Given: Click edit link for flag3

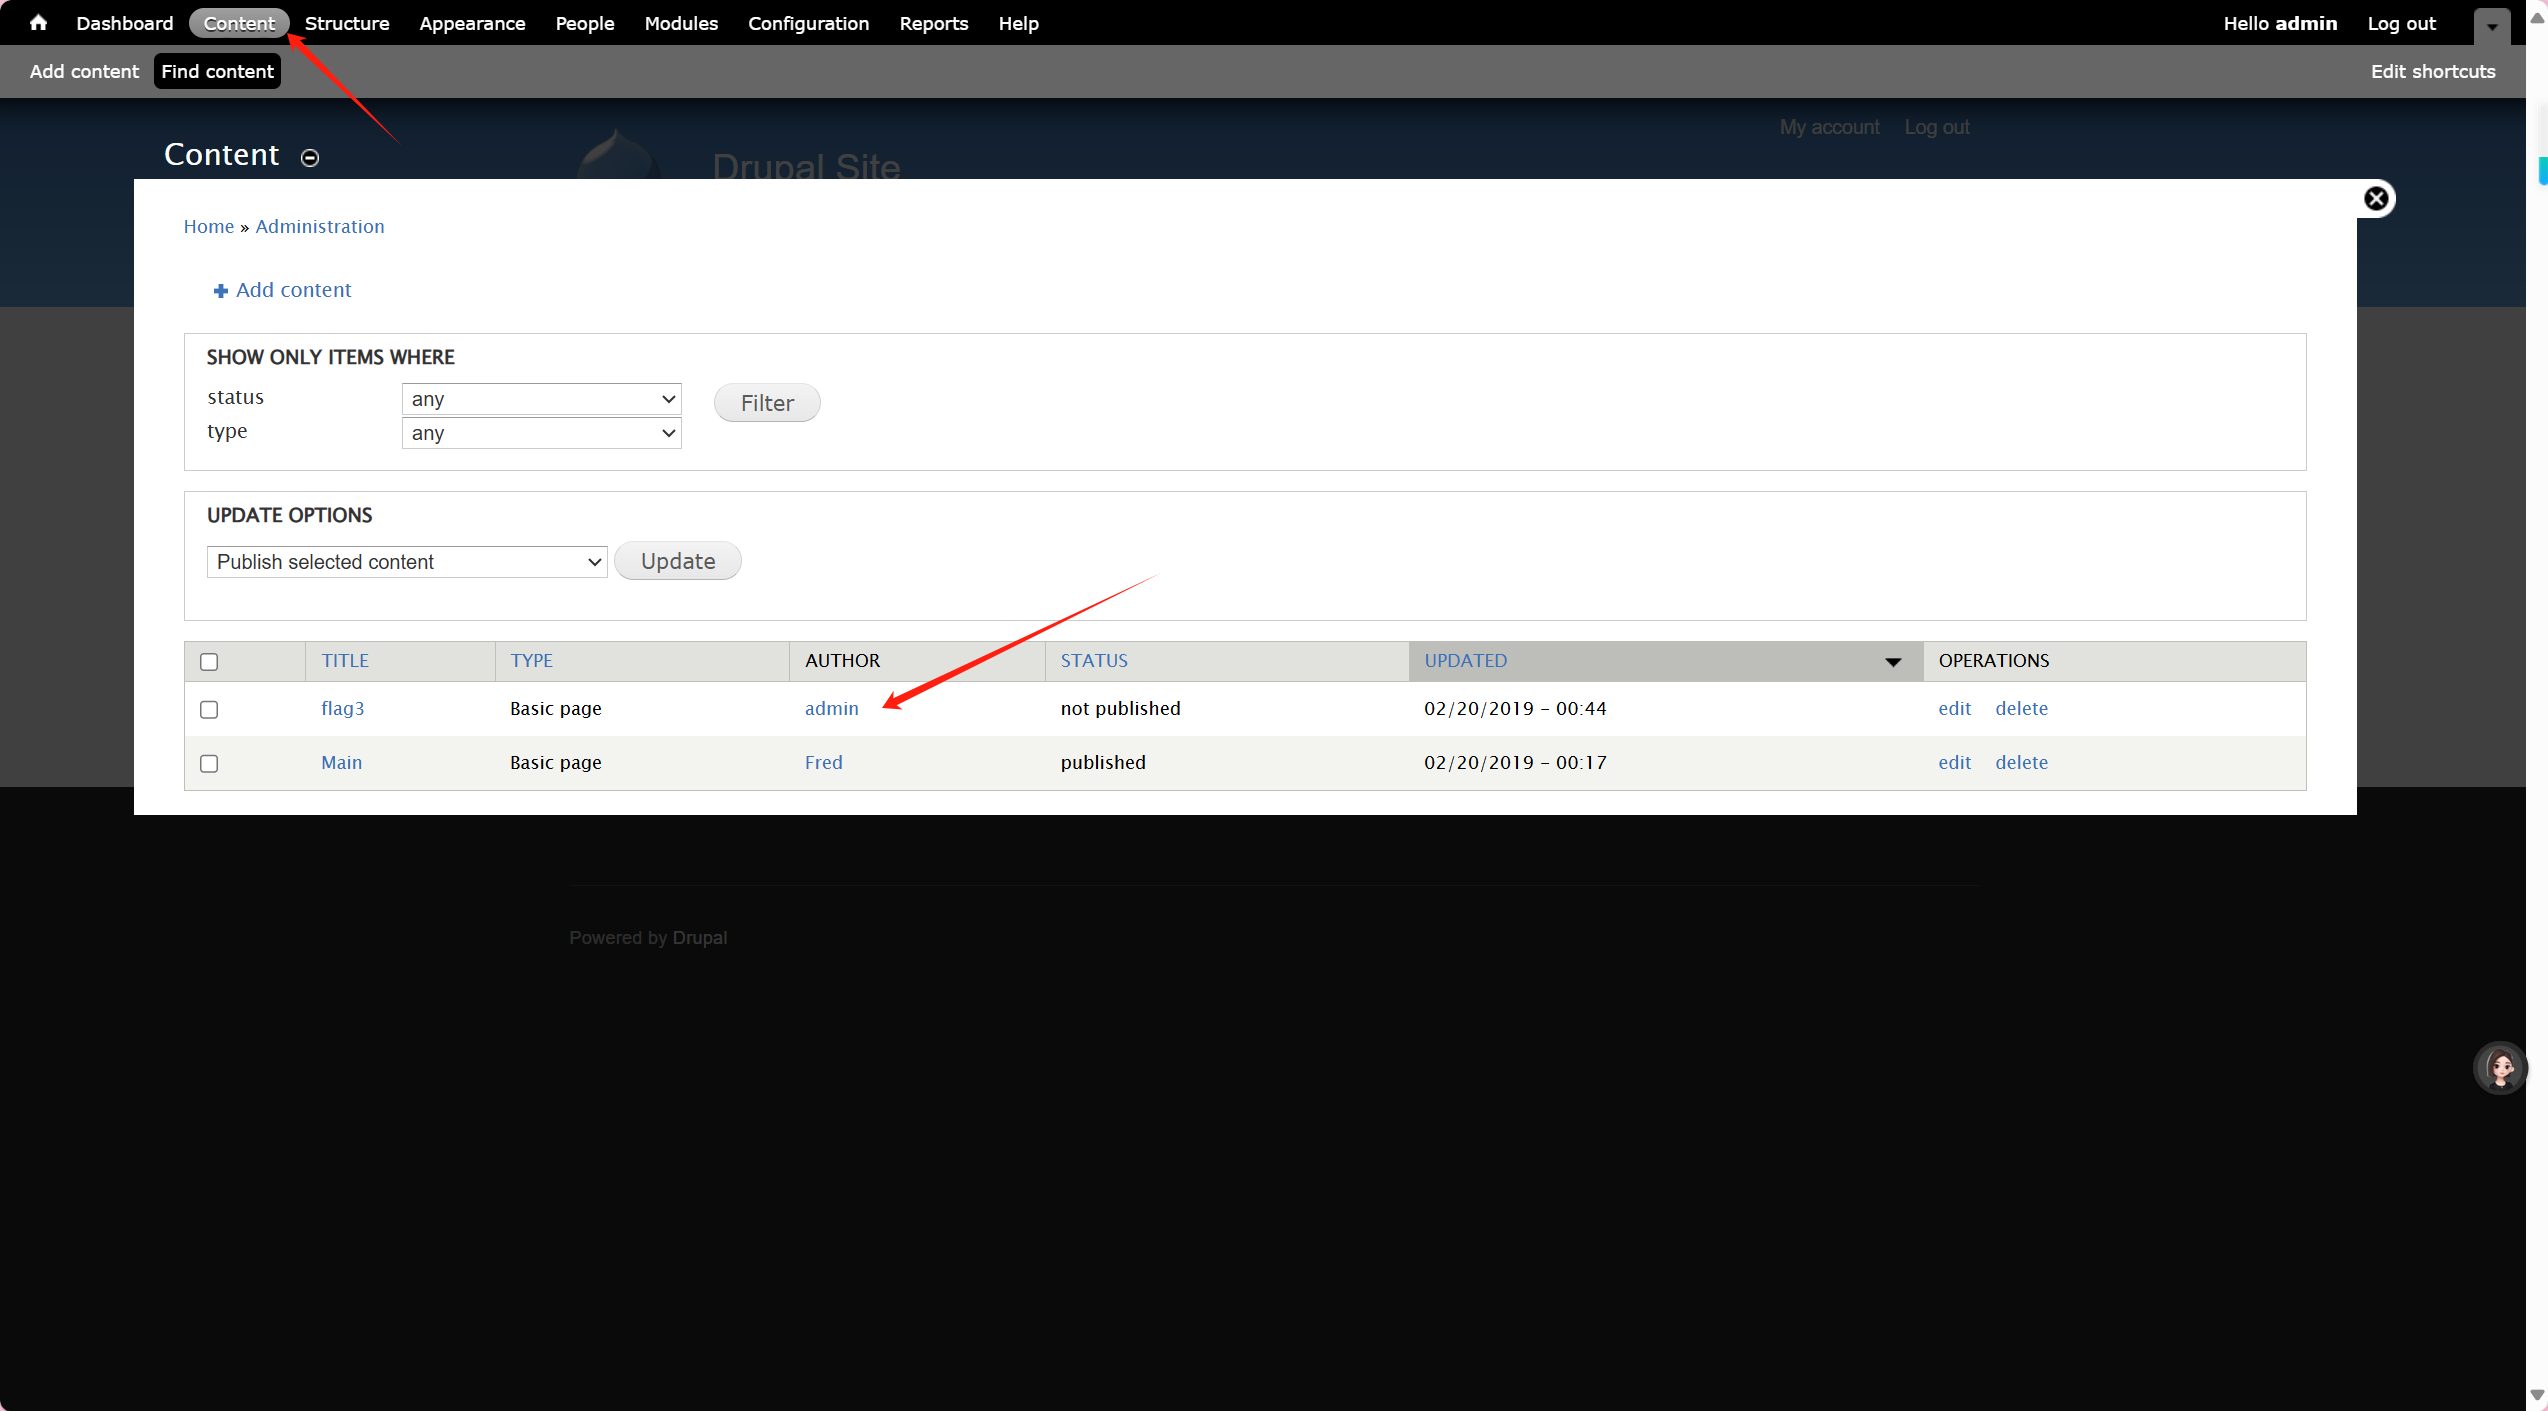Looking at the screenshot, I should [1954, 708].
